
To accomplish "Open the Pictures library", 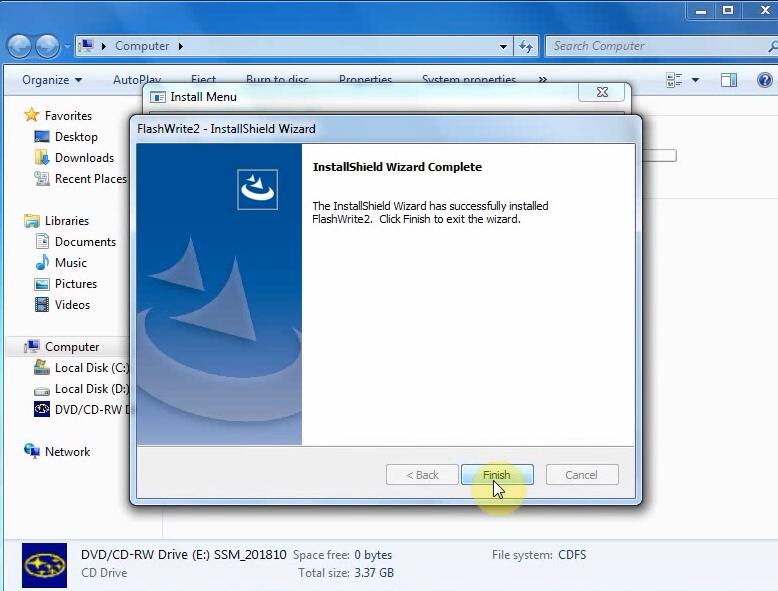I will [76, 284].
